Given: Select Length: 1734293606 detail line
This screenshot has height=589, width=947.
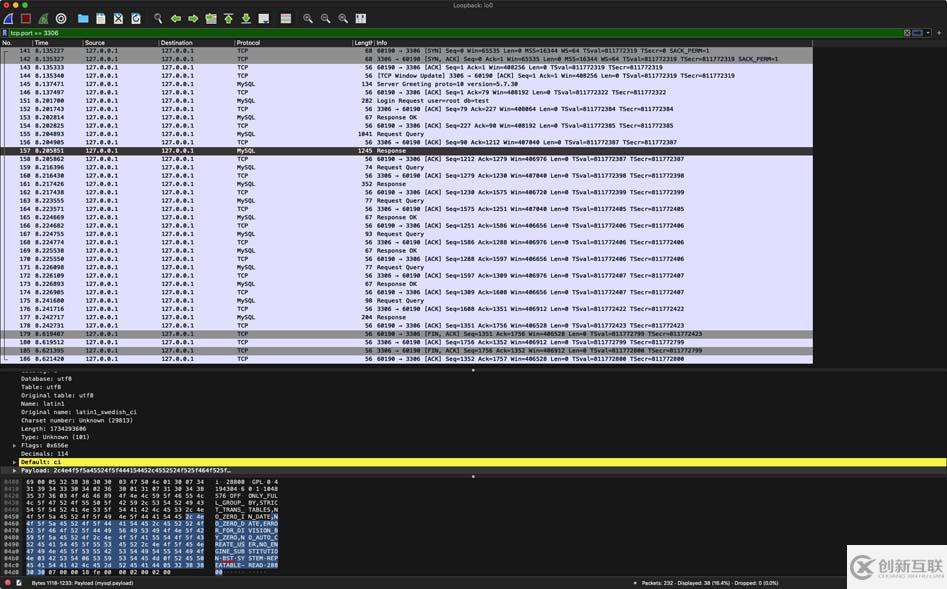Looking at the screenshot, I should point(53,429).
